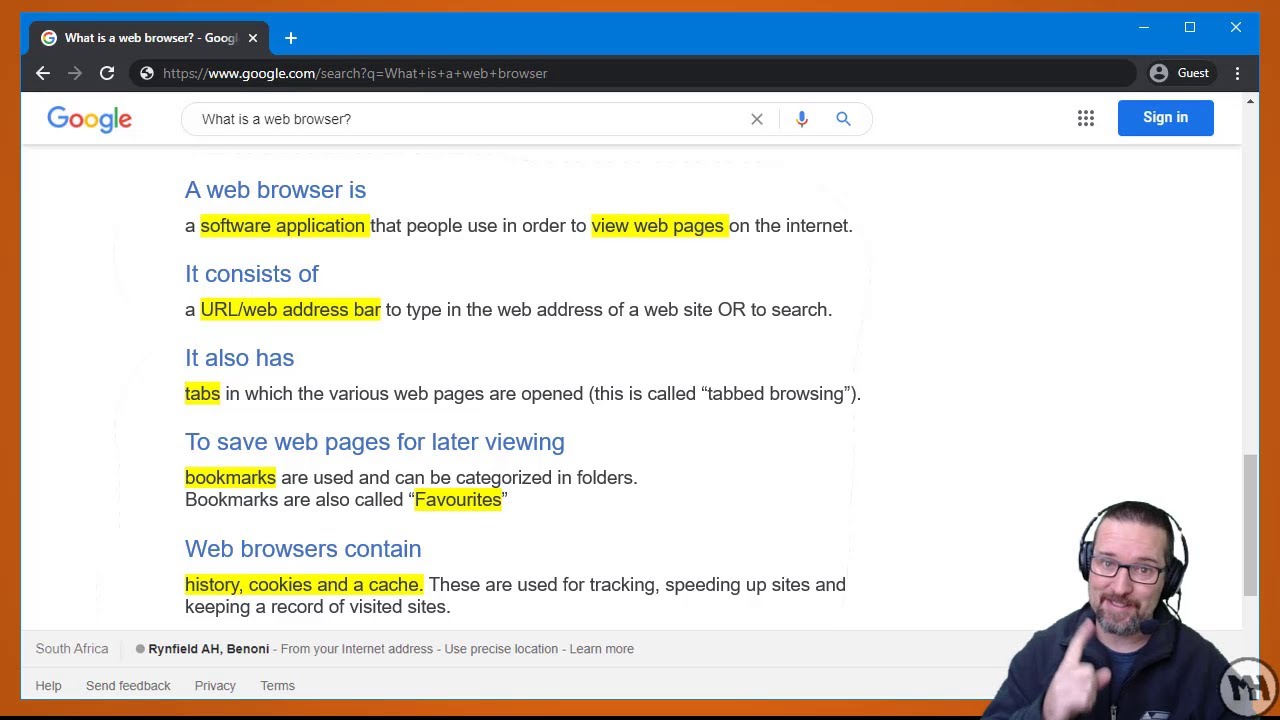Go back using the browser back arrow
The width and height of the screenshot is (1280, 720).
click(42, 73)
